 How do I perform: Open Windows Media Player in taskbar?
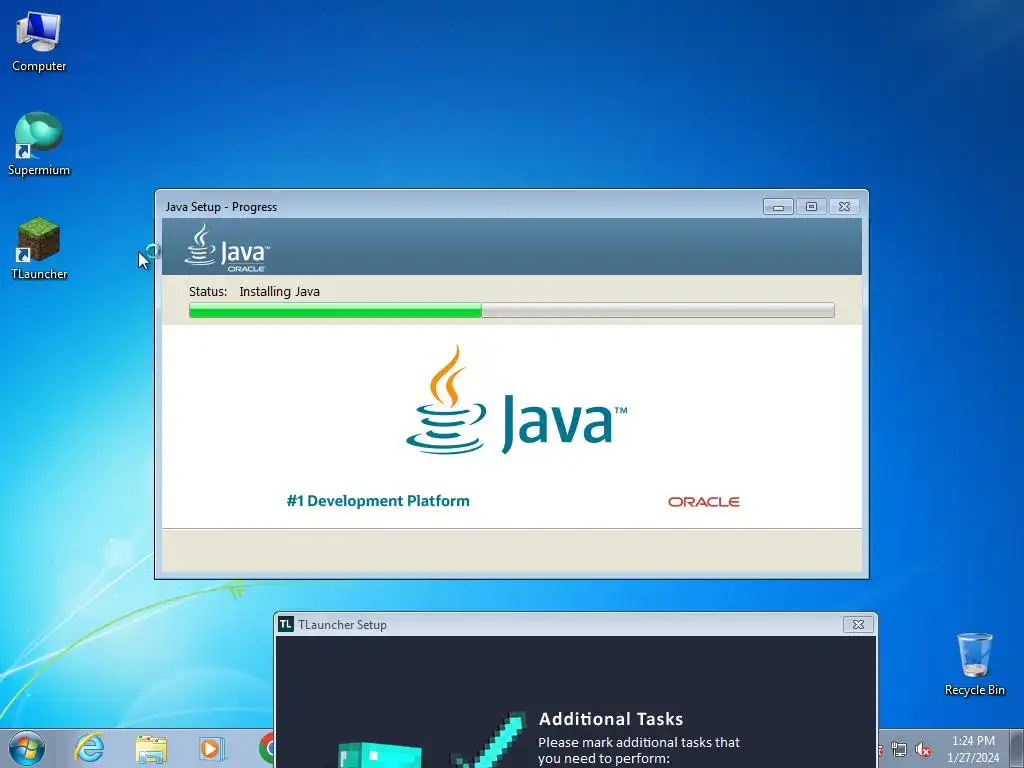click(211, 748)
